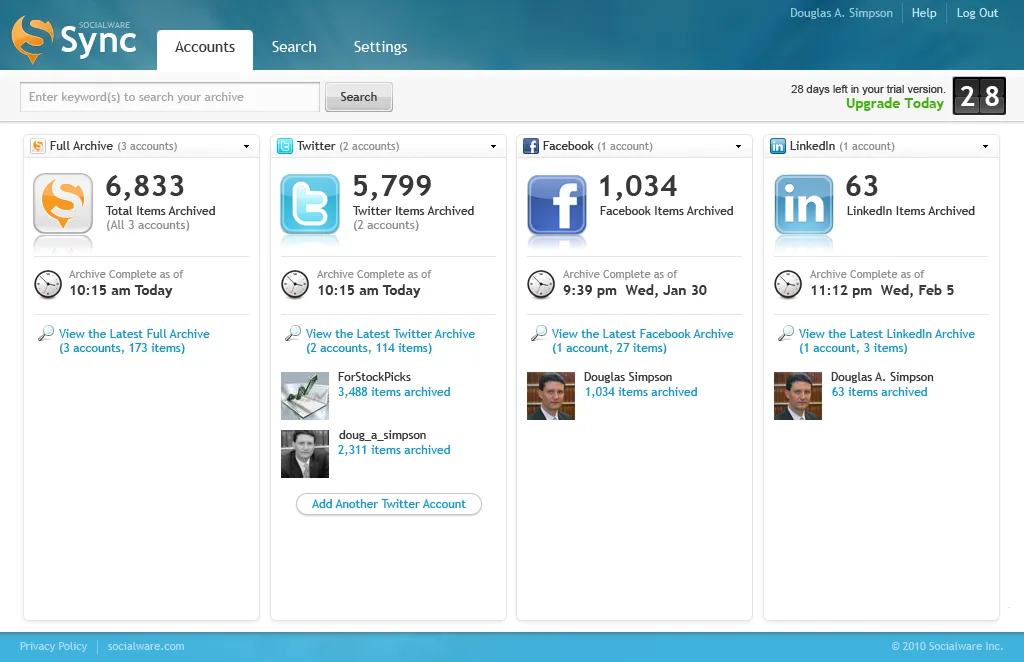Click the Douglas A. Simpson LinkedIn profile photo
The width and height of the screenshot is (1024, 662).
click(798, 396)
